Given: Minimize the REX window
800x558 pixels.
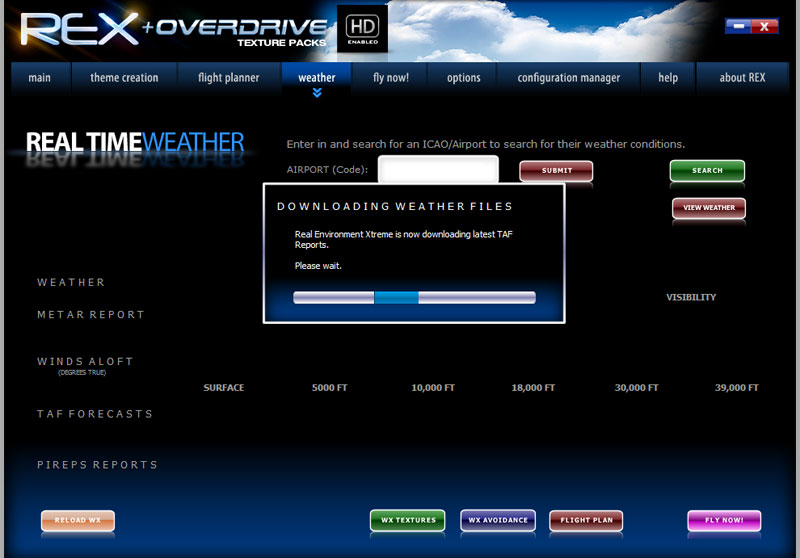Looking at the screenshot, I should 738,26.
